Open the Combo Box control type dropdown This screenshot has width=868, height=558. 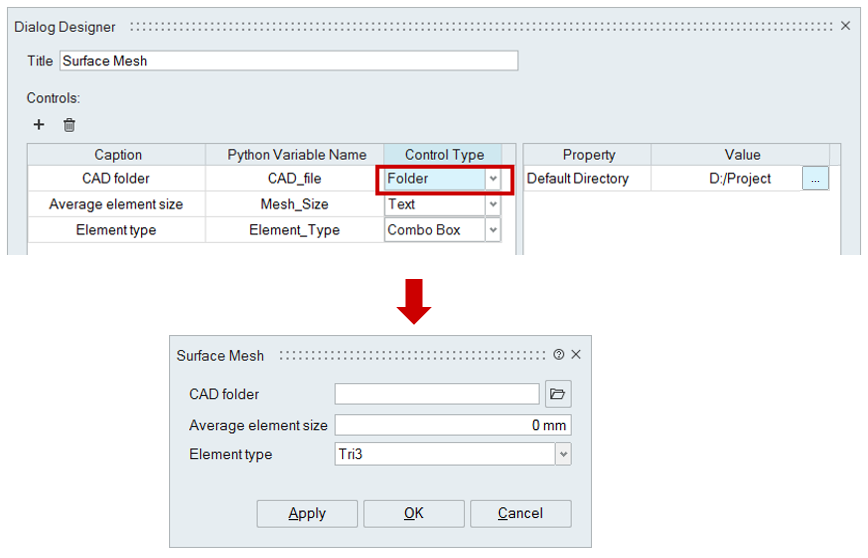coord(492,230)
